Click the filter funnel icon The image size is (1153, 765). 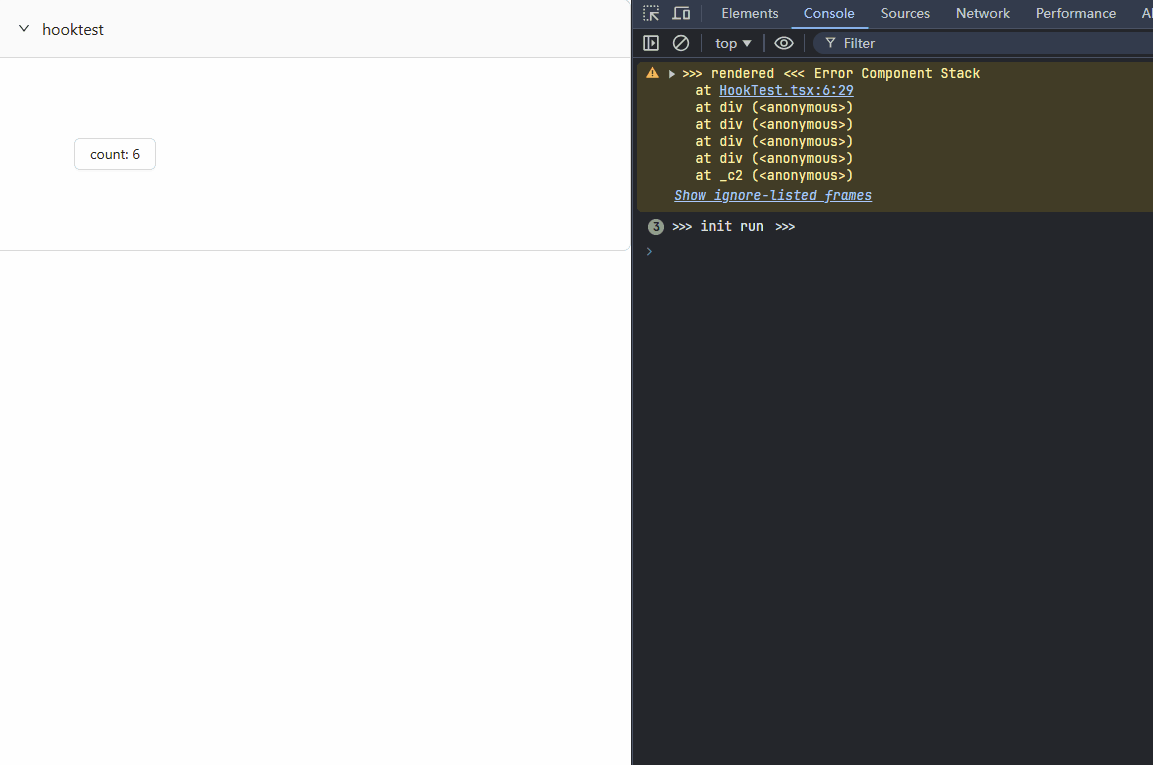(x=830, y=43)
